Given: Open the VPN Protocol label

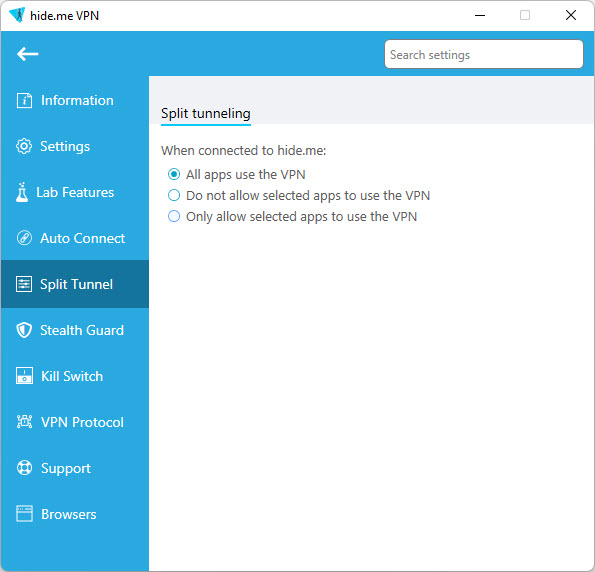Looking at the screenshot, I should point(82,422).
